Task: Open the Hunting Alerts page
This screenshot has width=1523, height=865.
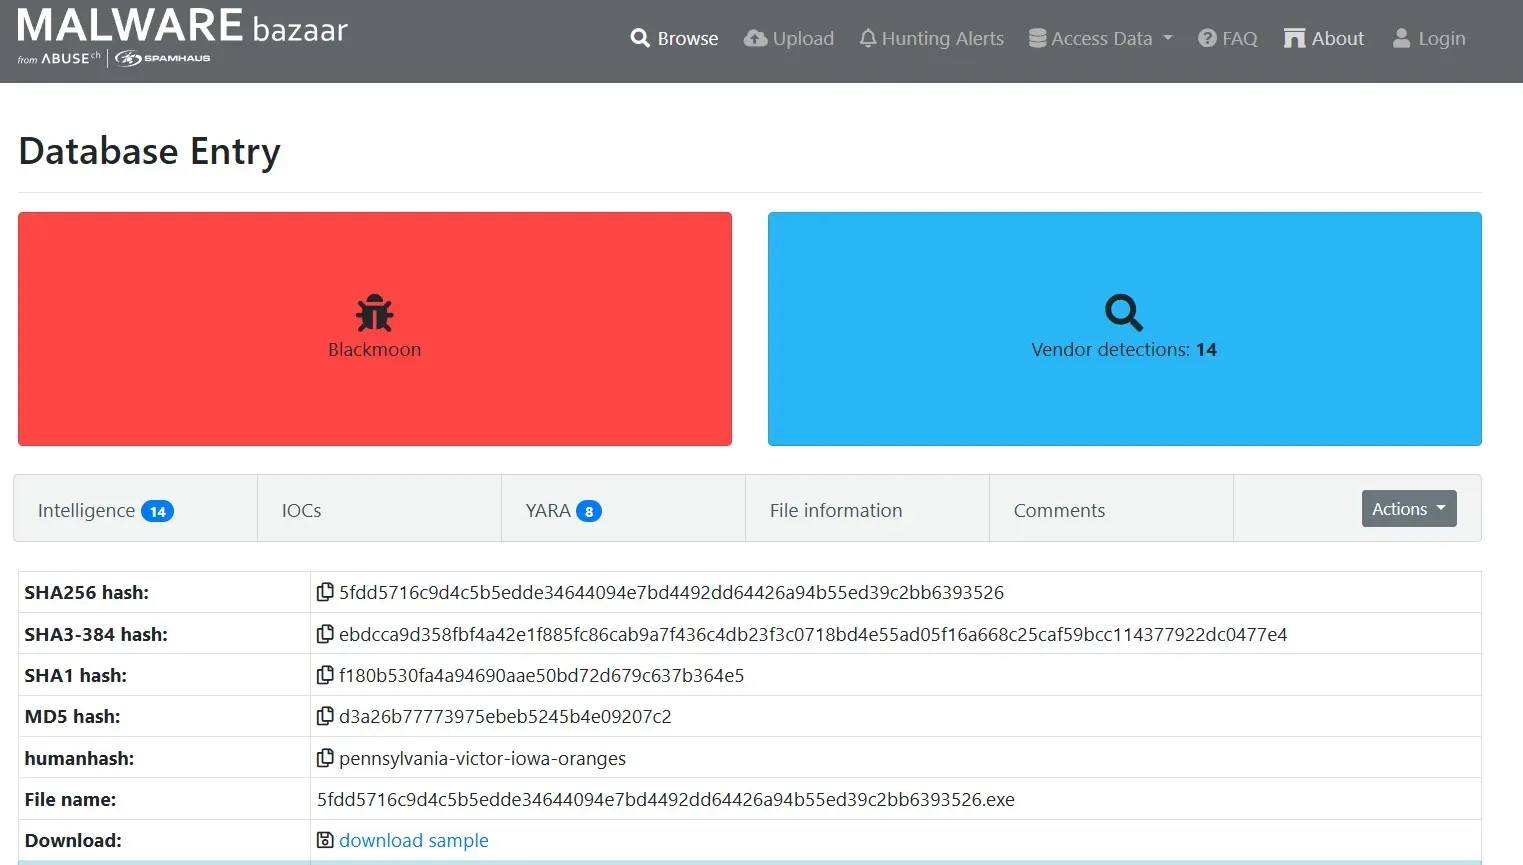Action: click(931, 38)
